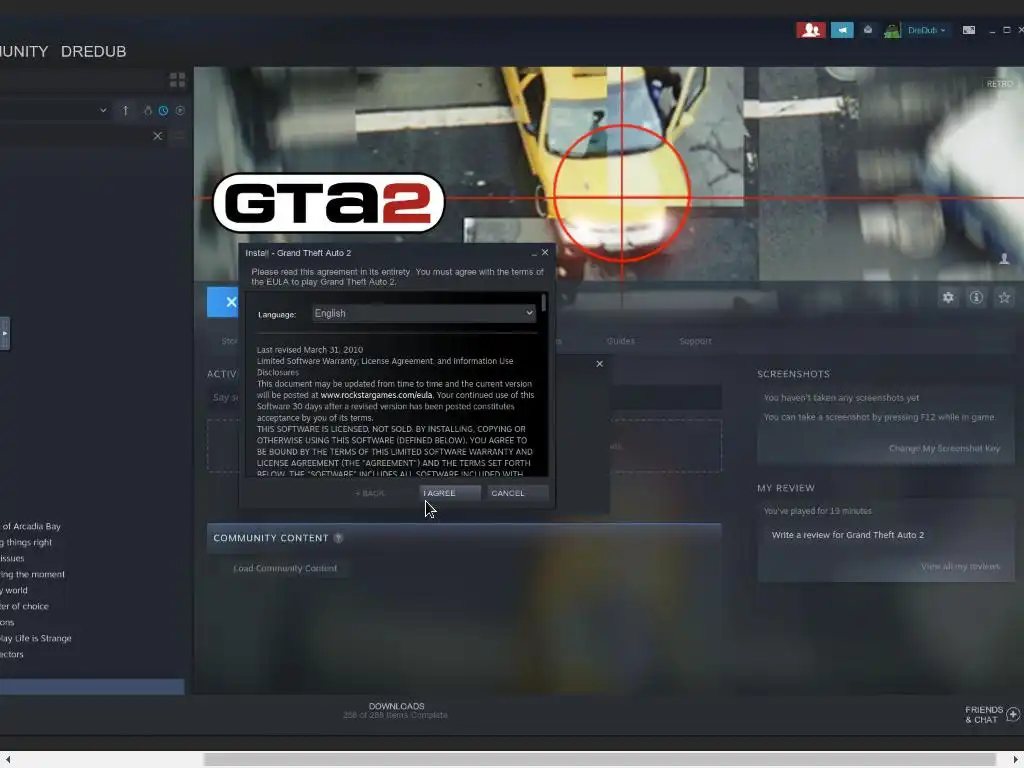Click right arrow of horizontal scrollbar
Viewport: 1024px width, 768px height.
[1016, 760]
